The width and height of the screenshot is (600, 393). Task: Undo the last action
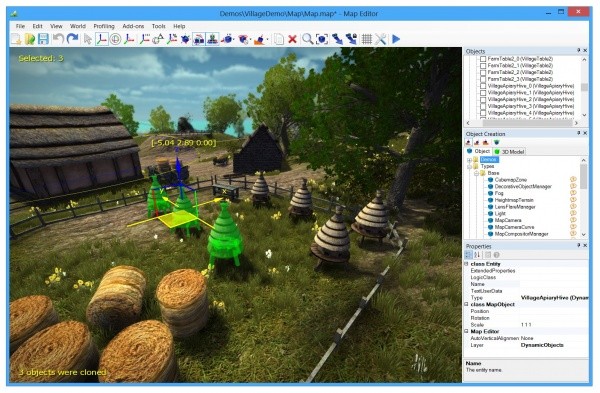click(x=58, y=39)
